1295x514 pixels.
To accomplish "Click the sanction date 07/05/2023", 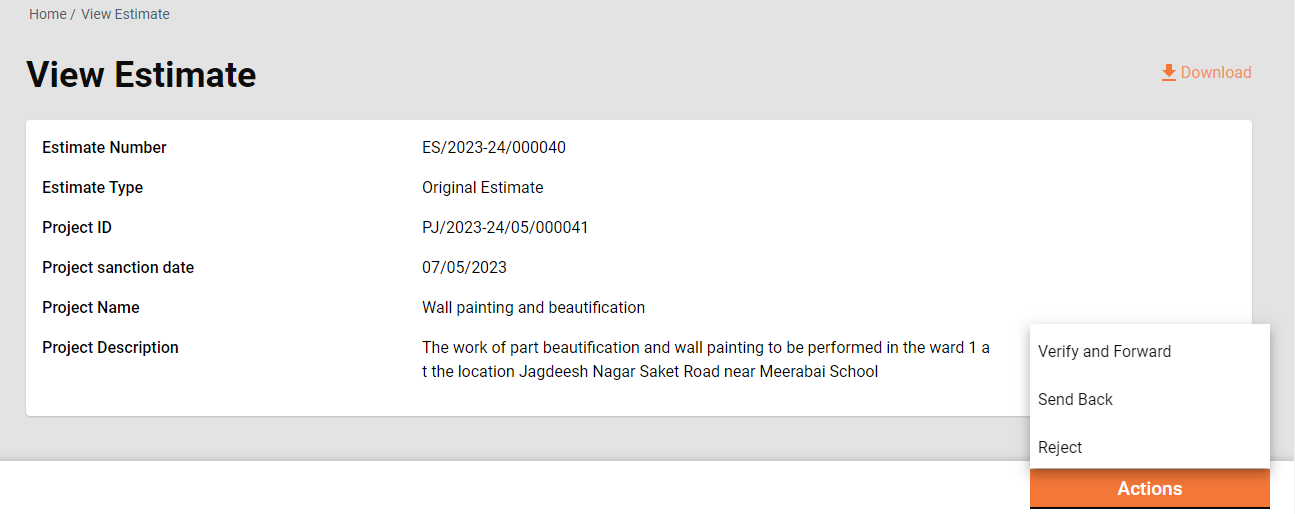I will (x=464, y=268).
